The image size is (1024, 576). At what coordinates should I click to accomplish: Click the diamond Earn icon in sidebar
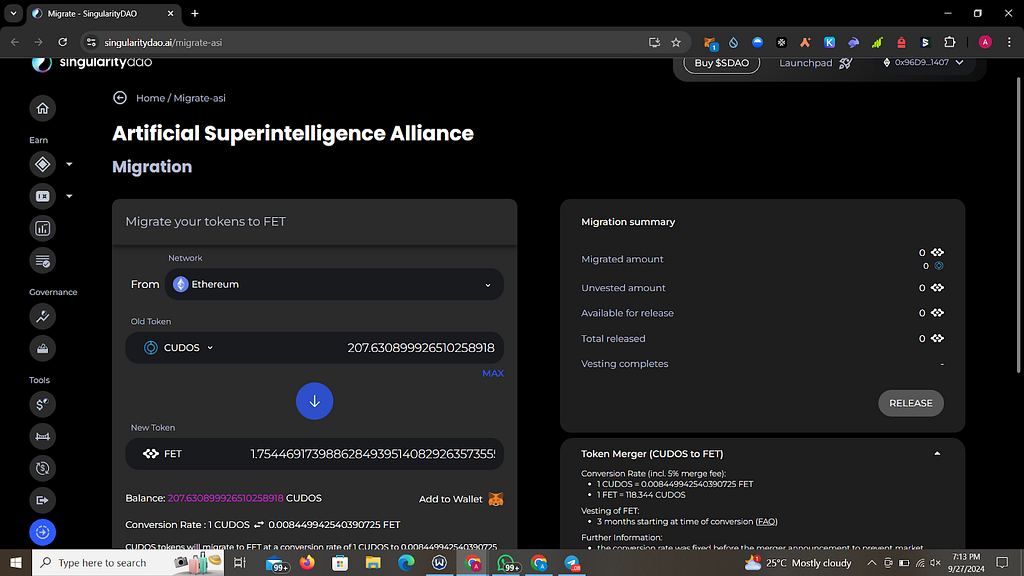point(42,165)
